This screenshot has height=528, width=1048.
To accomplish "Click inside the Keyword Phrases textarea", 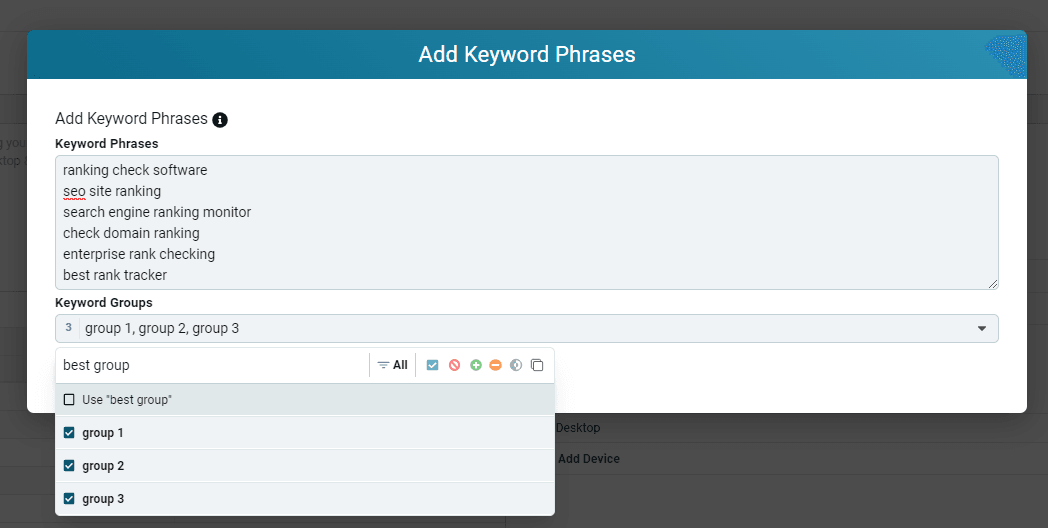I will coord(527,223).
